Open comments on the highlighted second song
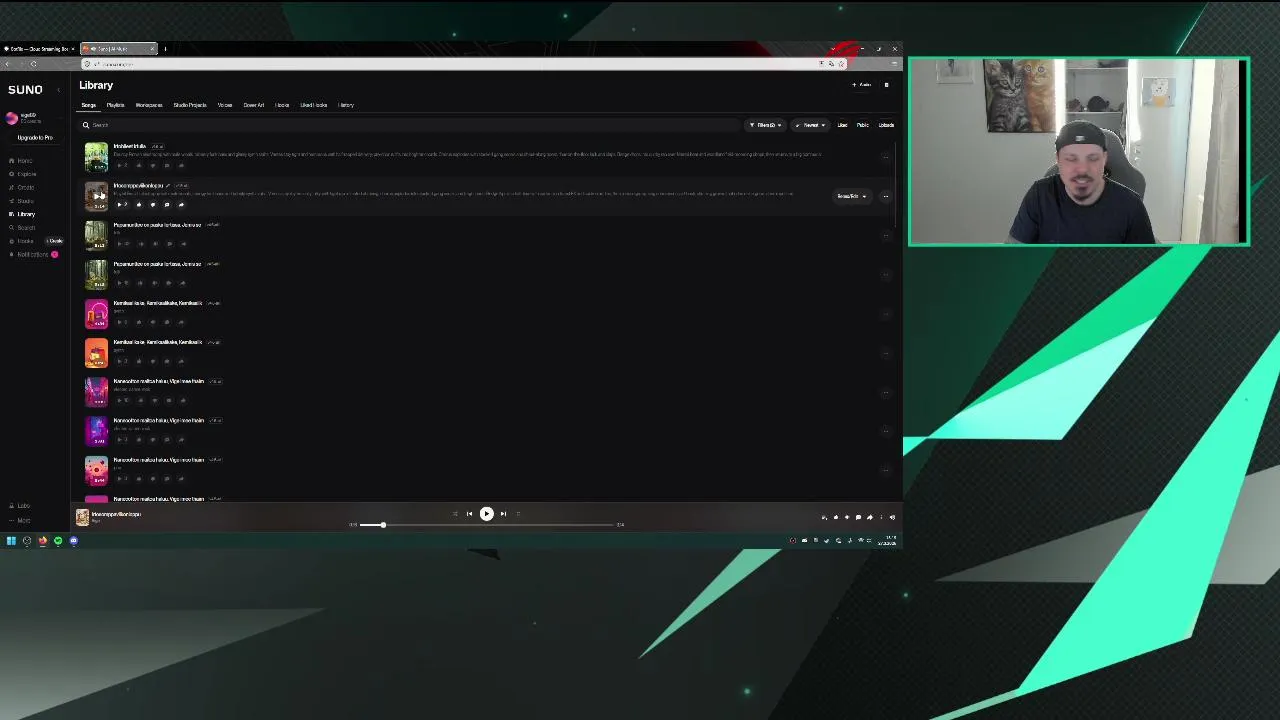Screen dimensions: 1280x720 [167, 205]
